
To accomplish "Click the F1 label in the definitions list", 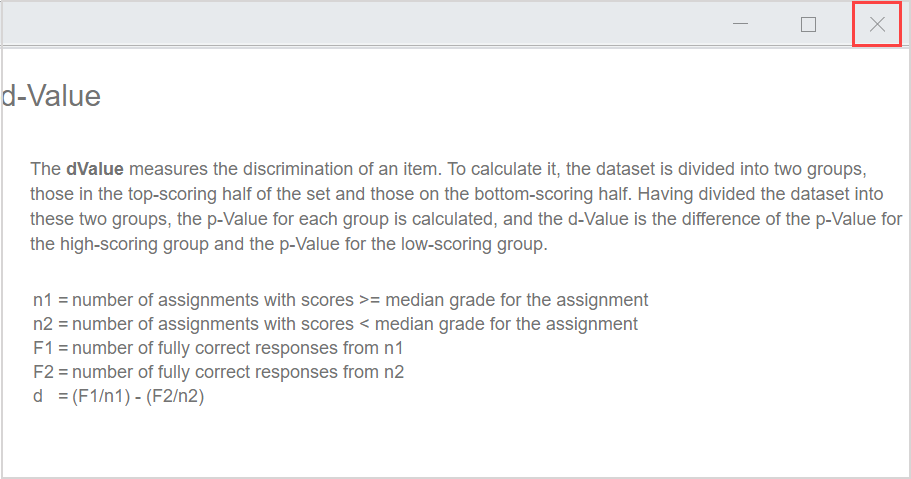I will (x=42, y=348).
